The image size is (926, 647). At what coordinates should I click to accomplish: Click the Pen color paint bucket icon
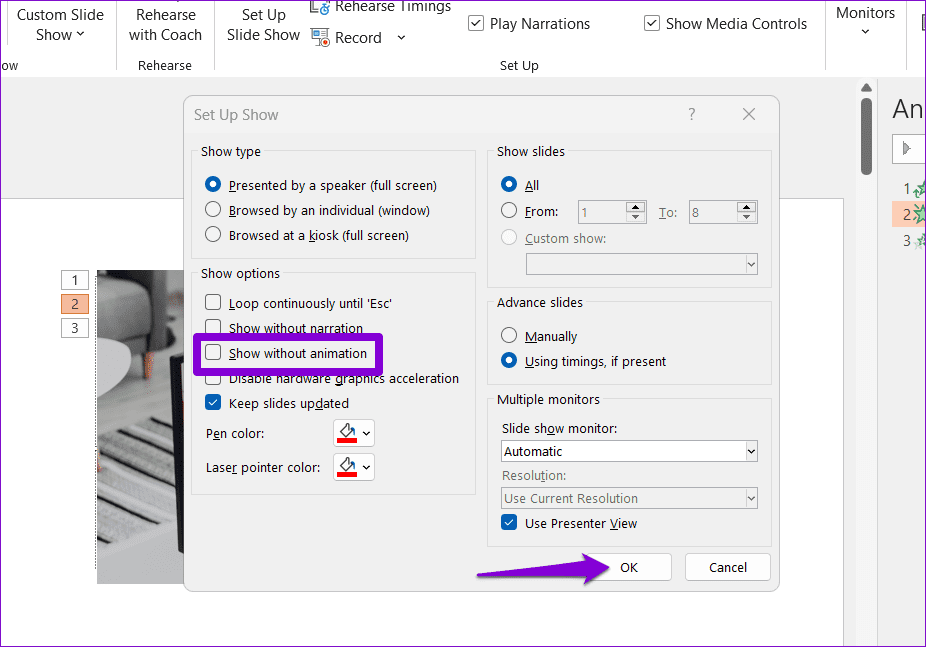point(347,433)
